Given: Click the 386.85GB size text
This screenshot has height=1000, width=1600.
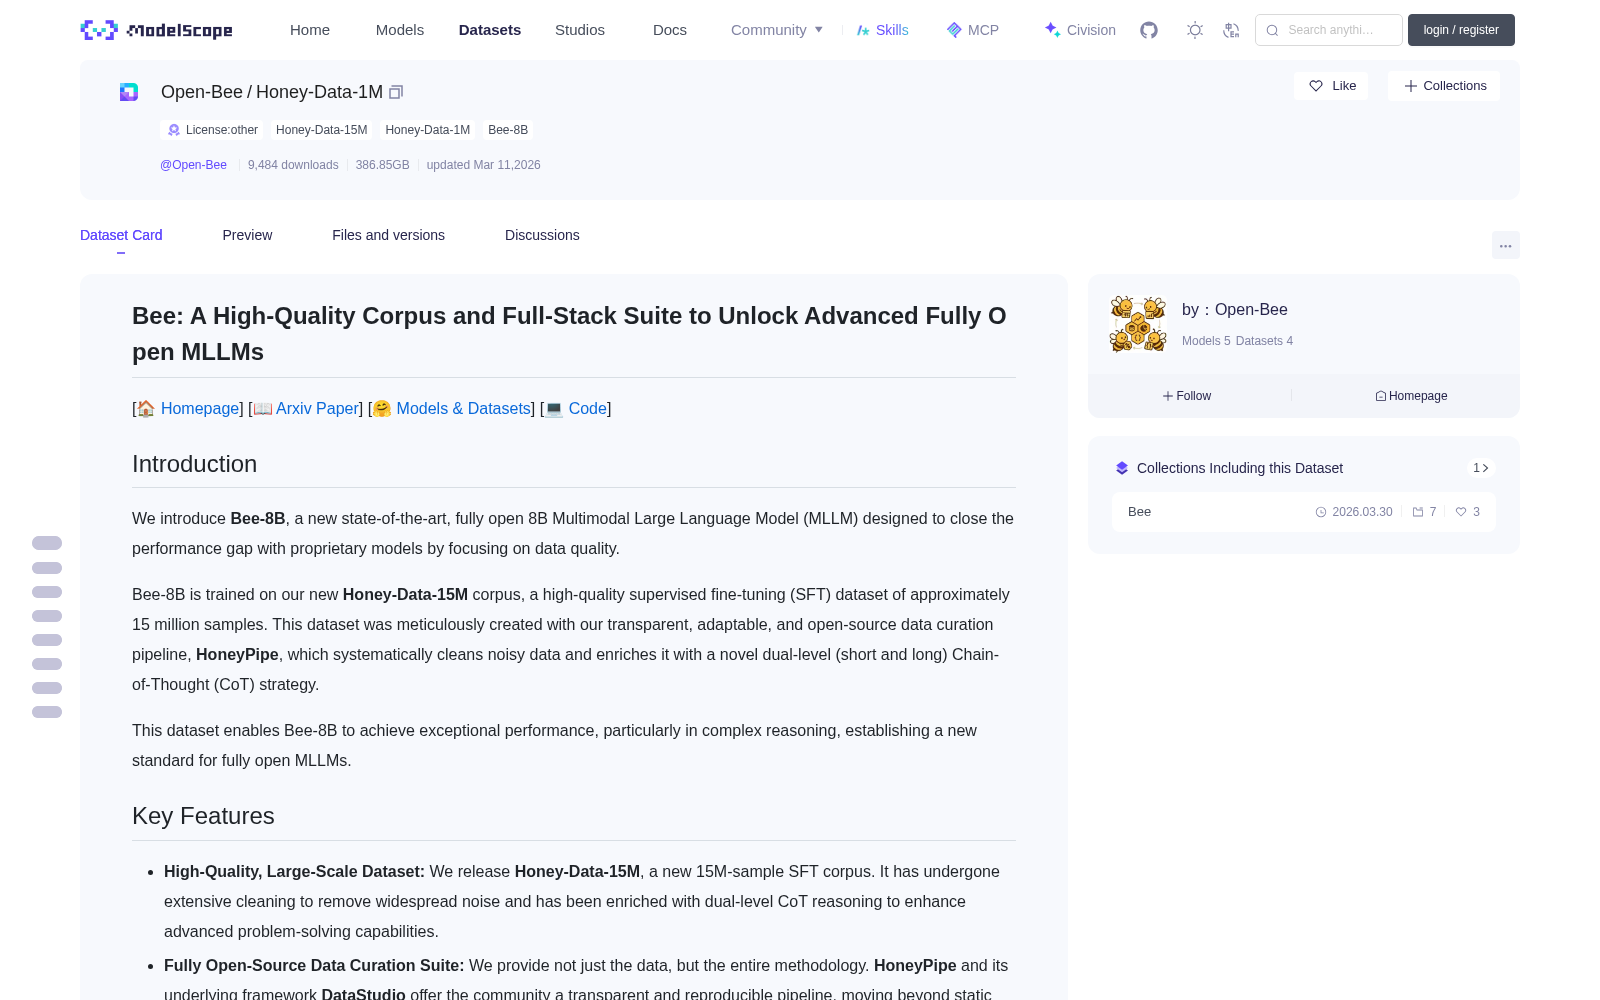Looking at the screenshot, I should click(x=383, y=165).
